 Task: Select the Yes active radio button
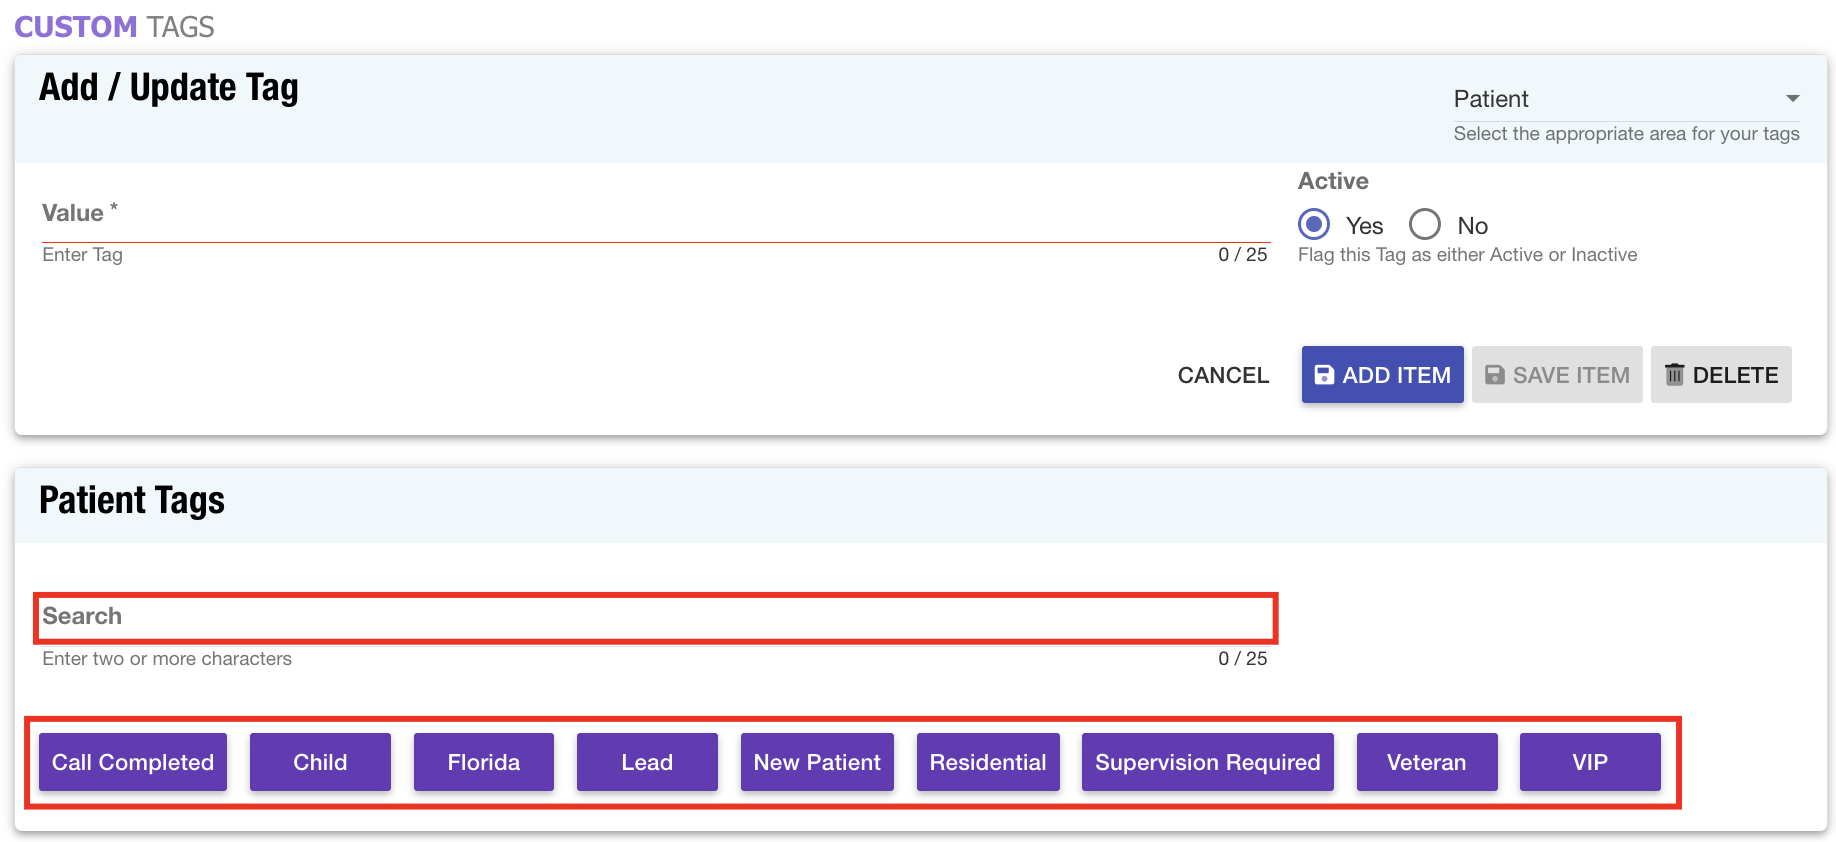(x=1314, y=224)
